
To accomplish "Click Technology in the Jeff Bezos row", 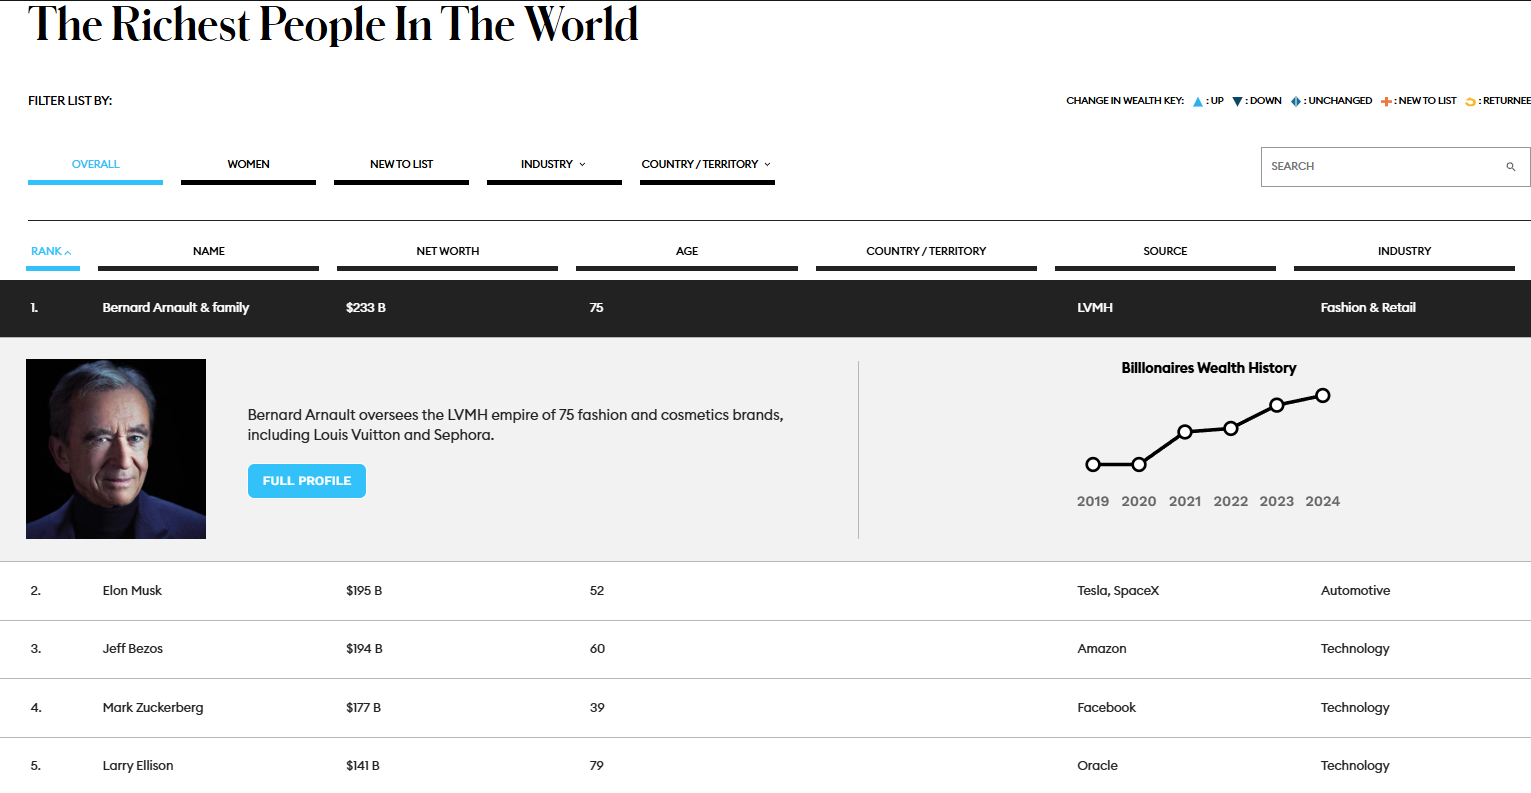I will click(x=1355, y=649).
